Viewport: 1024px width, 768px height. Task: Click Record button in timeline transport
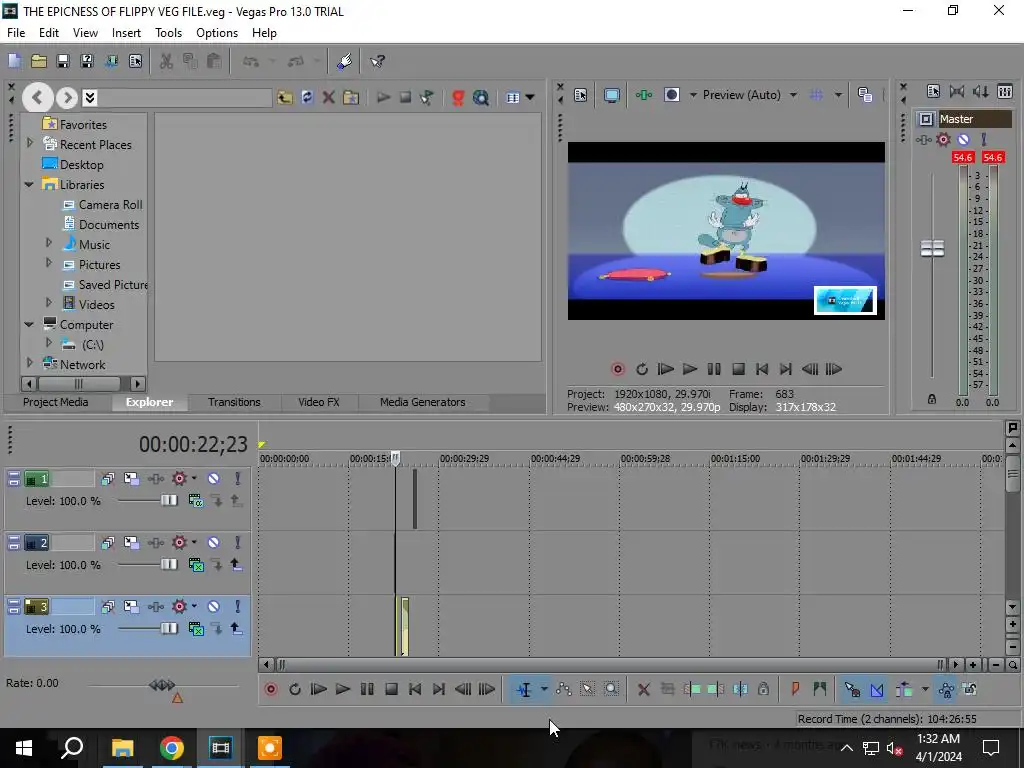271,689
